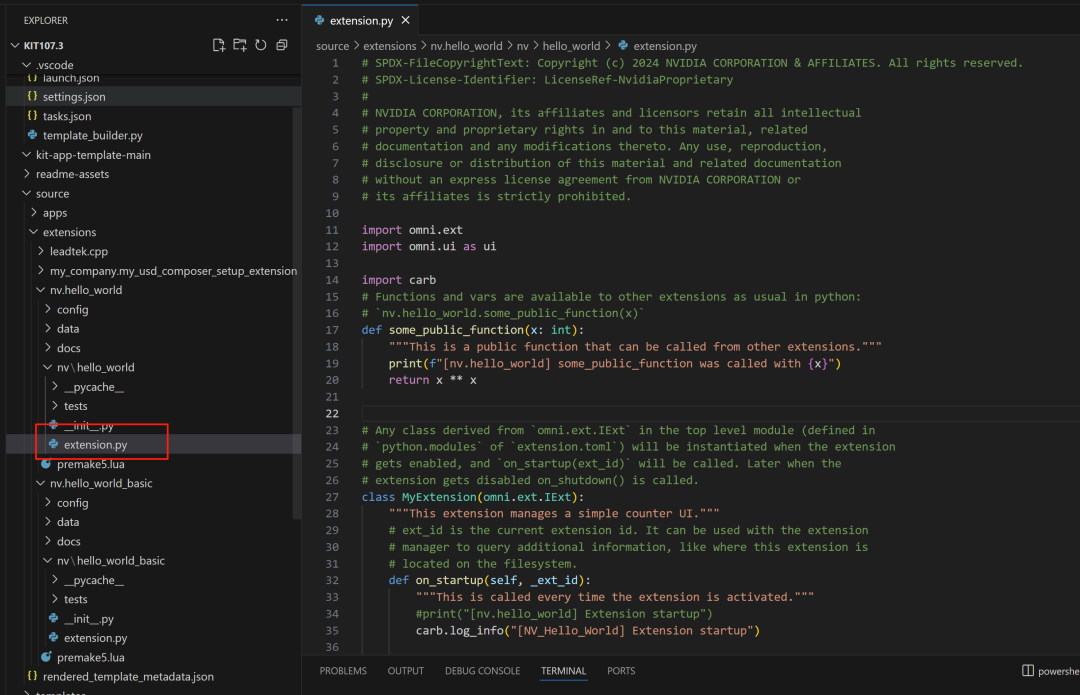Open rendered_template_metadata.json file
This screenshot has height=695, width=1080.
128,676
